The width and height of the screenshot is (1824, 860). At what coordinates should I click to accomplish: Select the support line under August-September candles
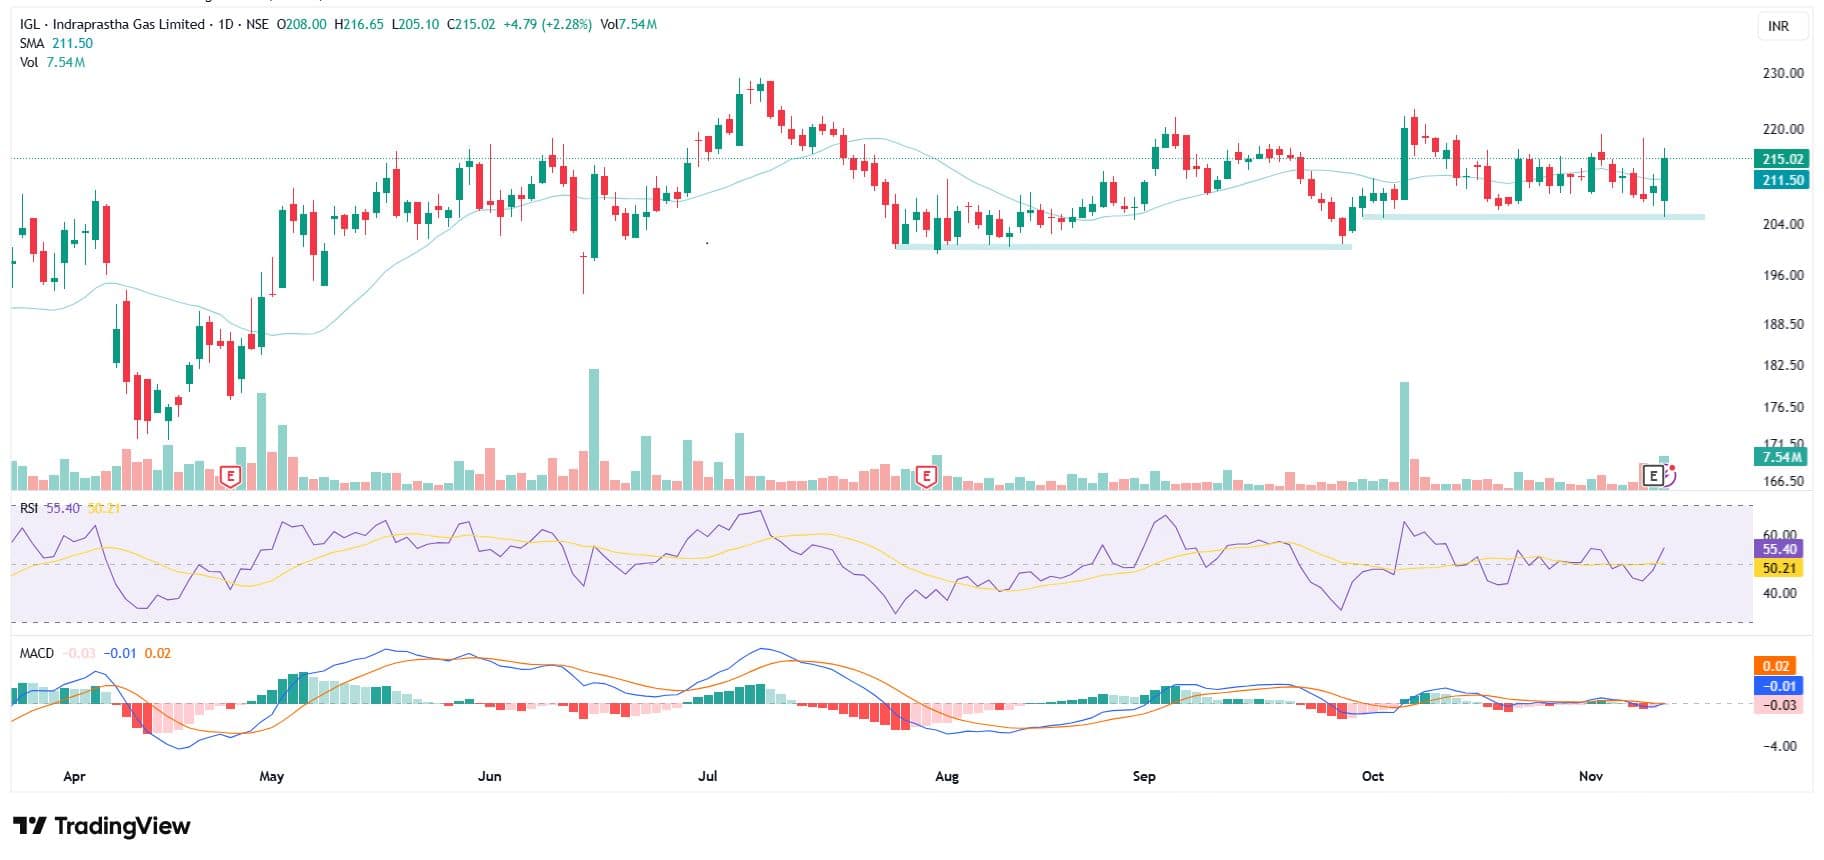pyautogui.click(x=1120, y=246)
